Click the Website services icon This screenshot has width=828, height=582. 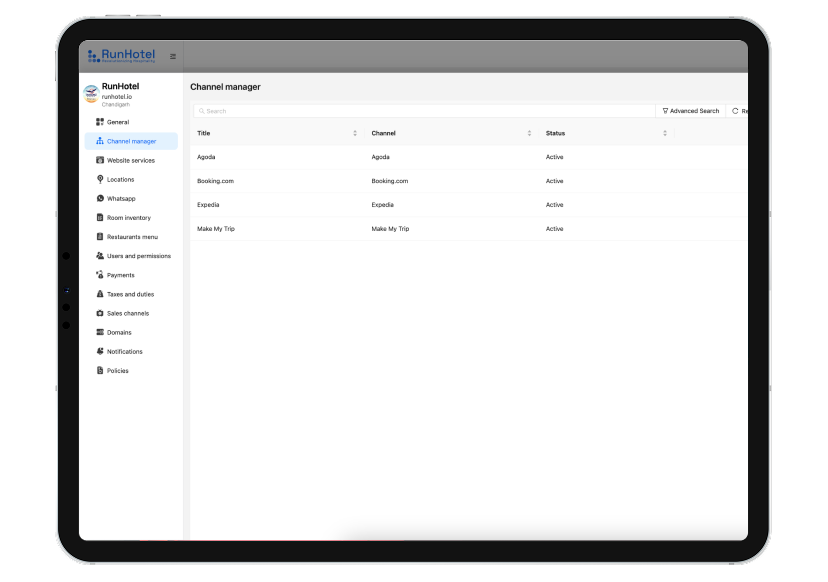[x=100, y=160]
